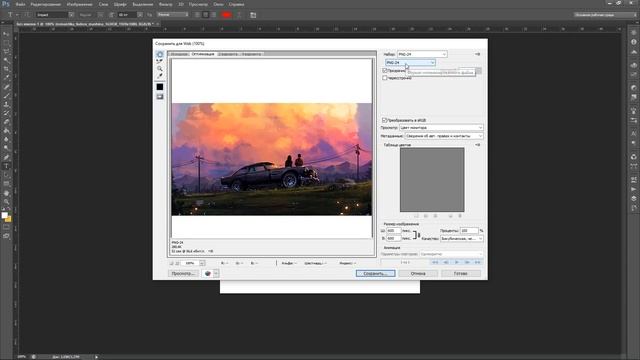
Task: Click the toggle character panel icon
Action: [x=253, y=15]
